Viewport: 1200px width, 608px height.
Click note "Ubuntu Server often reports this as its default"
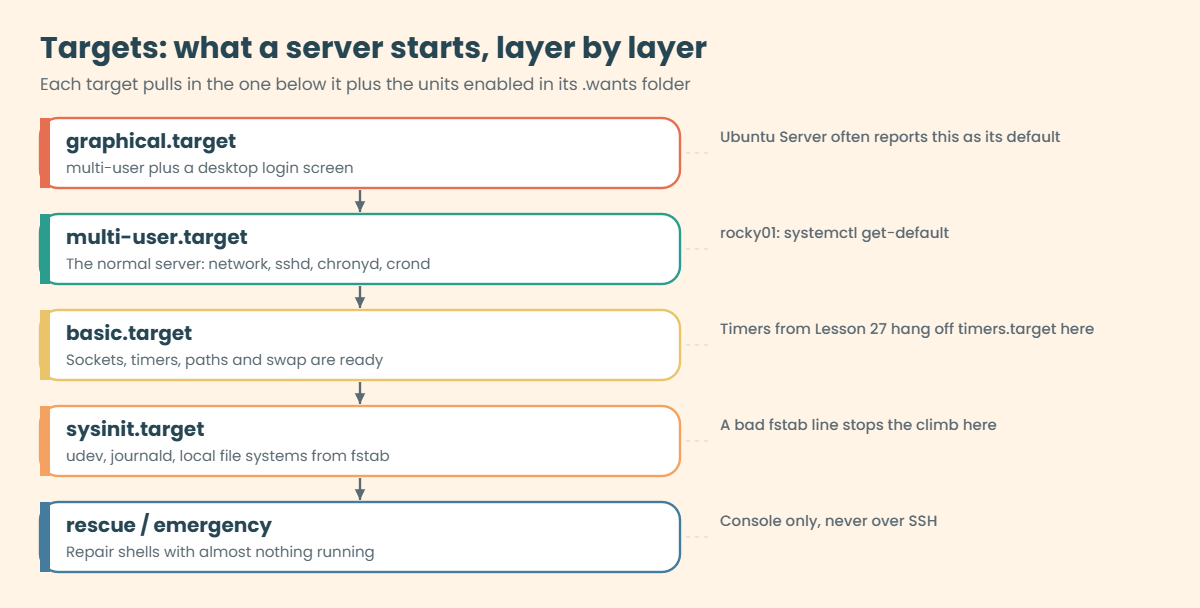(x=890, y=137)
